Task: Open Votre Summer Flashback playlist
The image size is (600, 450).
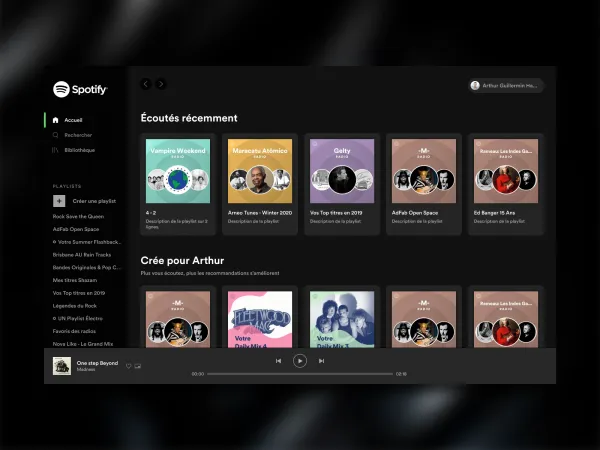Action: [87, 242]
